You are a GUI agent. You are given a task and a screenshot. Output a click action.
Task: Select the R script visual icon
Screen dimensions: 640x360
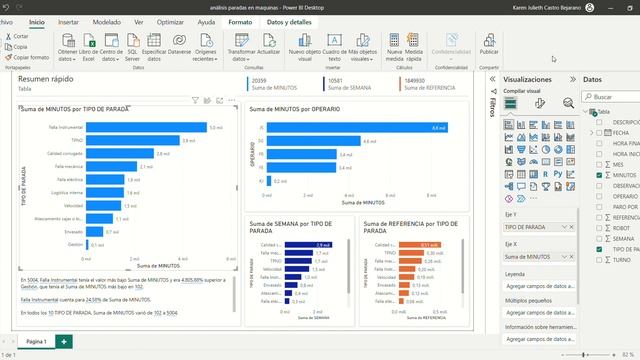pyautogui.click(x=546, y=174)
